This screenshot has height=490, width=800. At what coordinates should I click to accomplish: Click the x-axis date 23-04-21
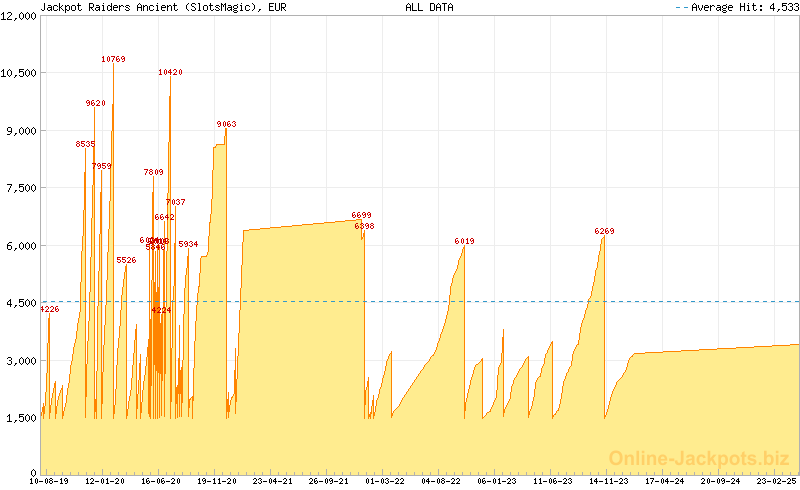pyautogui.click(x=273, y=481)
